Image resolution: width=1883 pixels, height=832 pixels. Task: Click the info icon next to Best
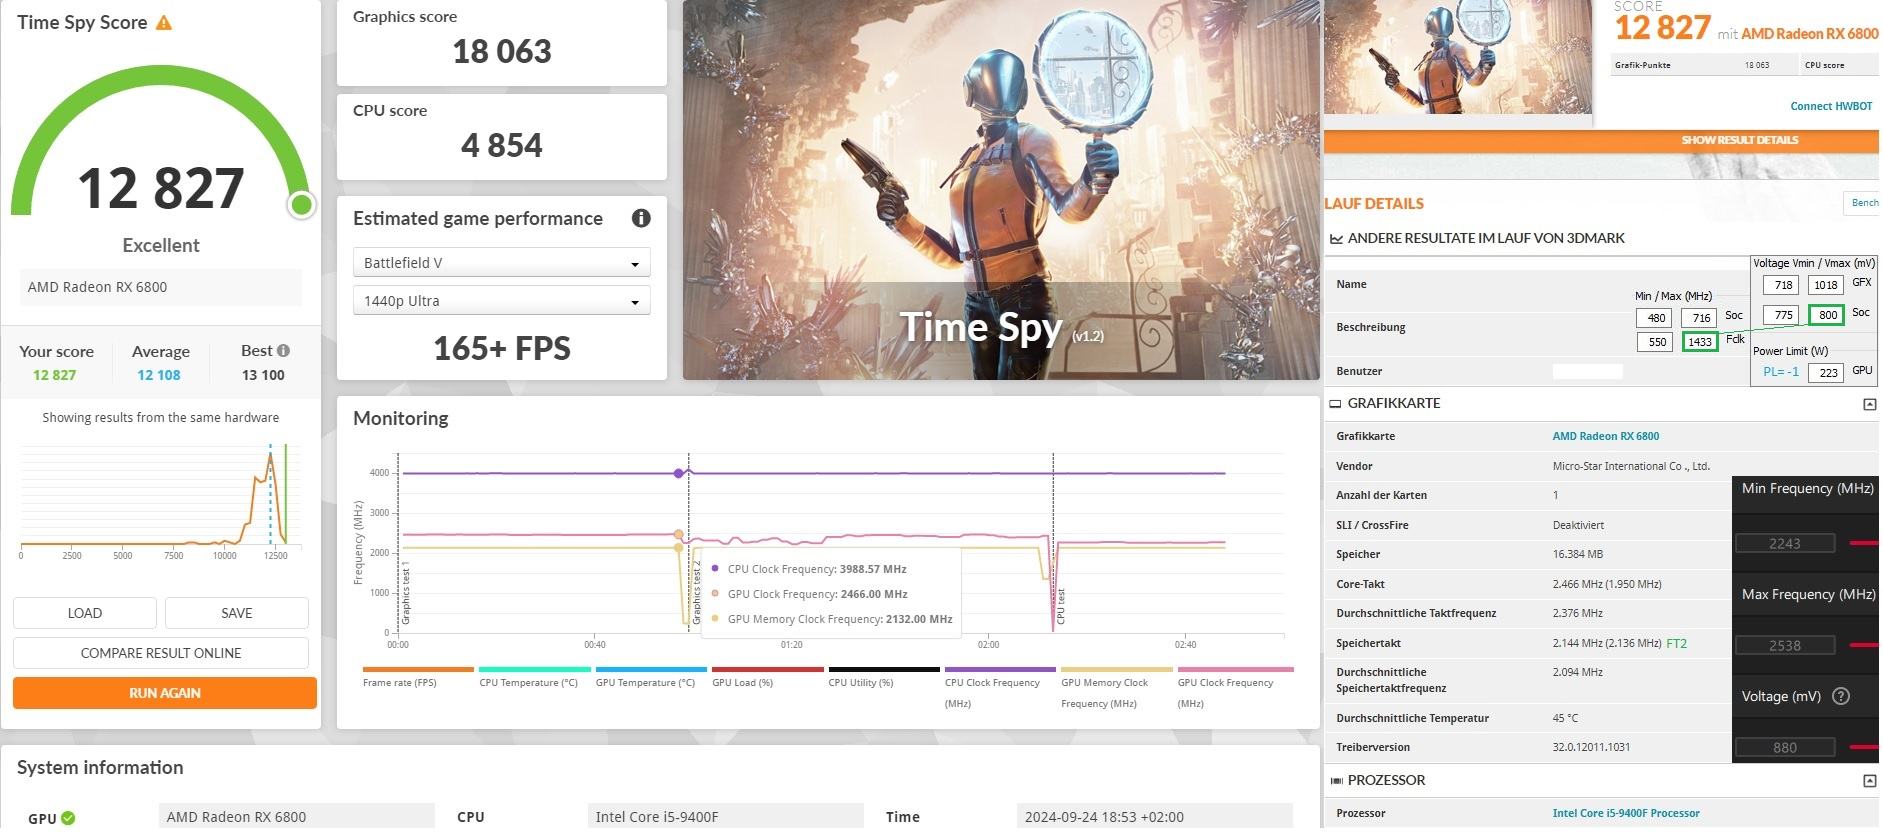(x=284, y=350)
